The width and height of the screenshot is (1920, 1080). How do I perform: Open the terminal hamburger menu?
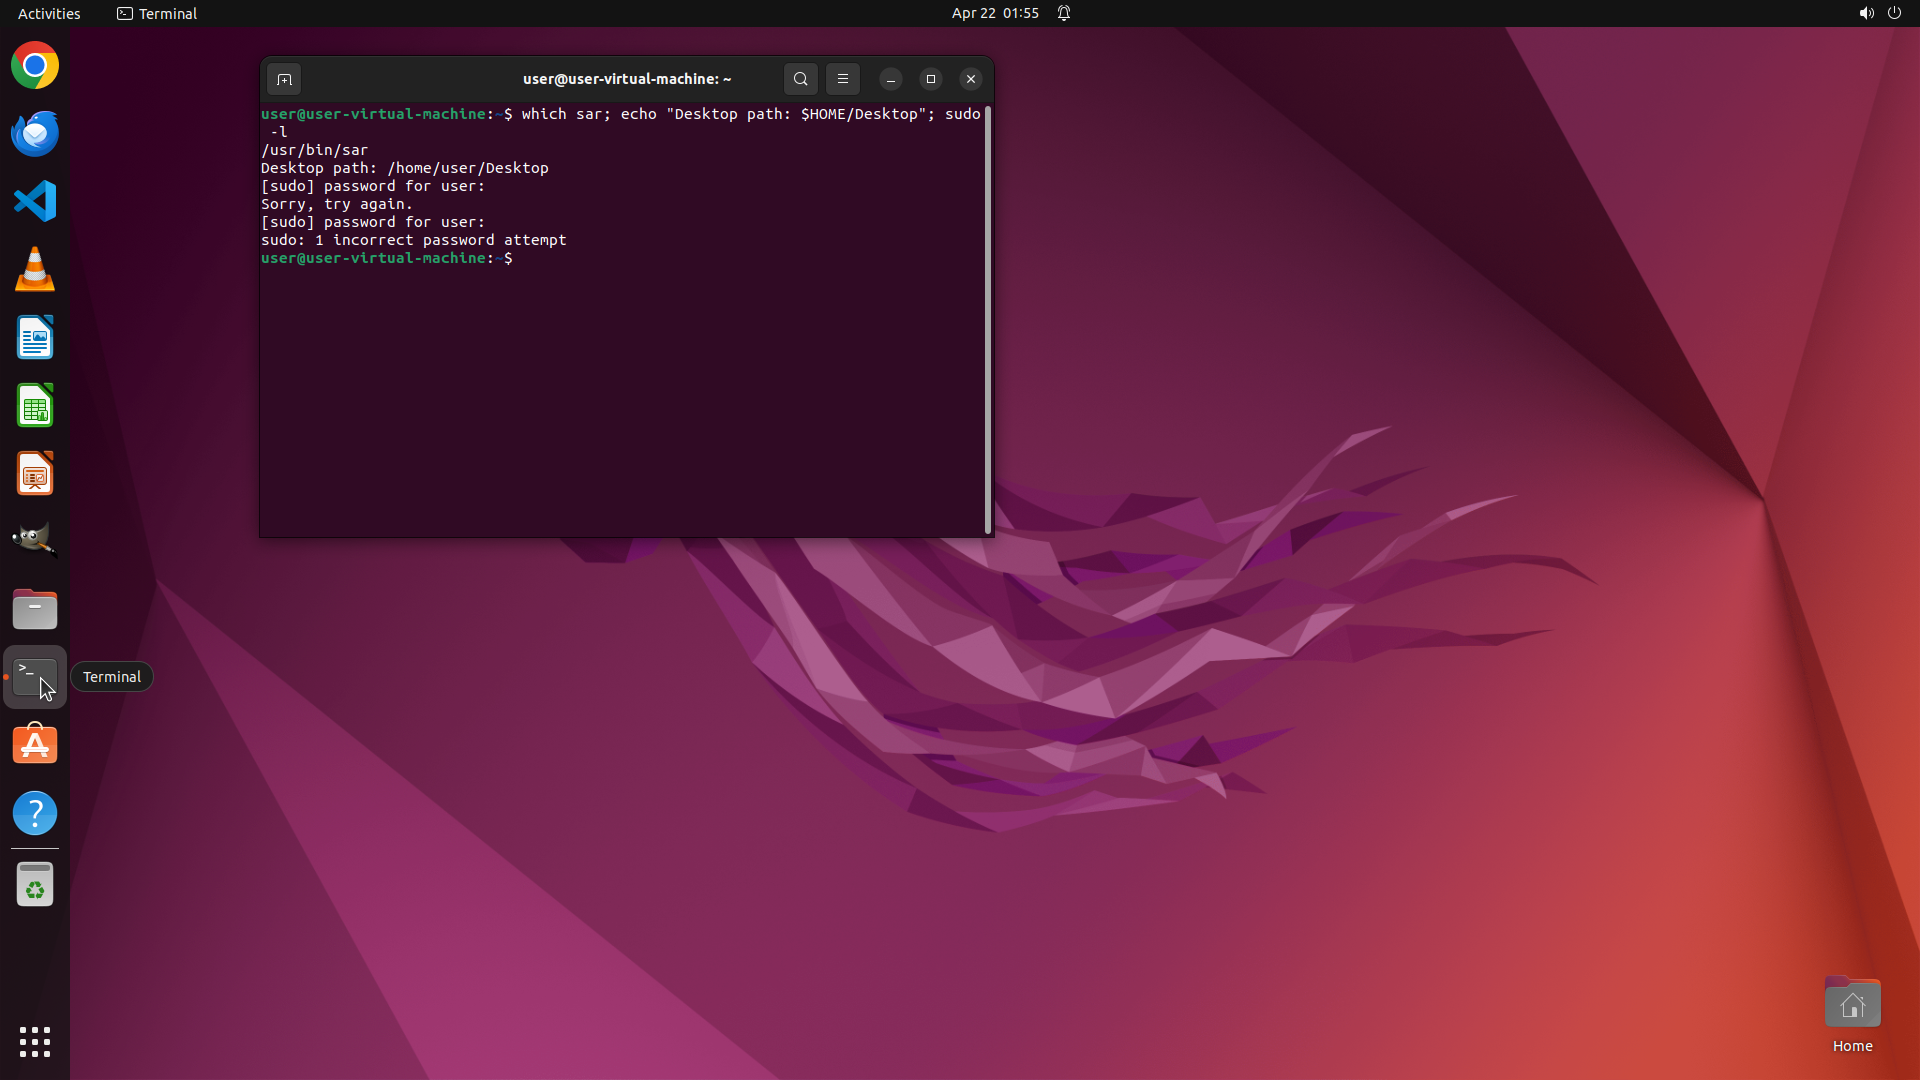(x=842, y=79)
